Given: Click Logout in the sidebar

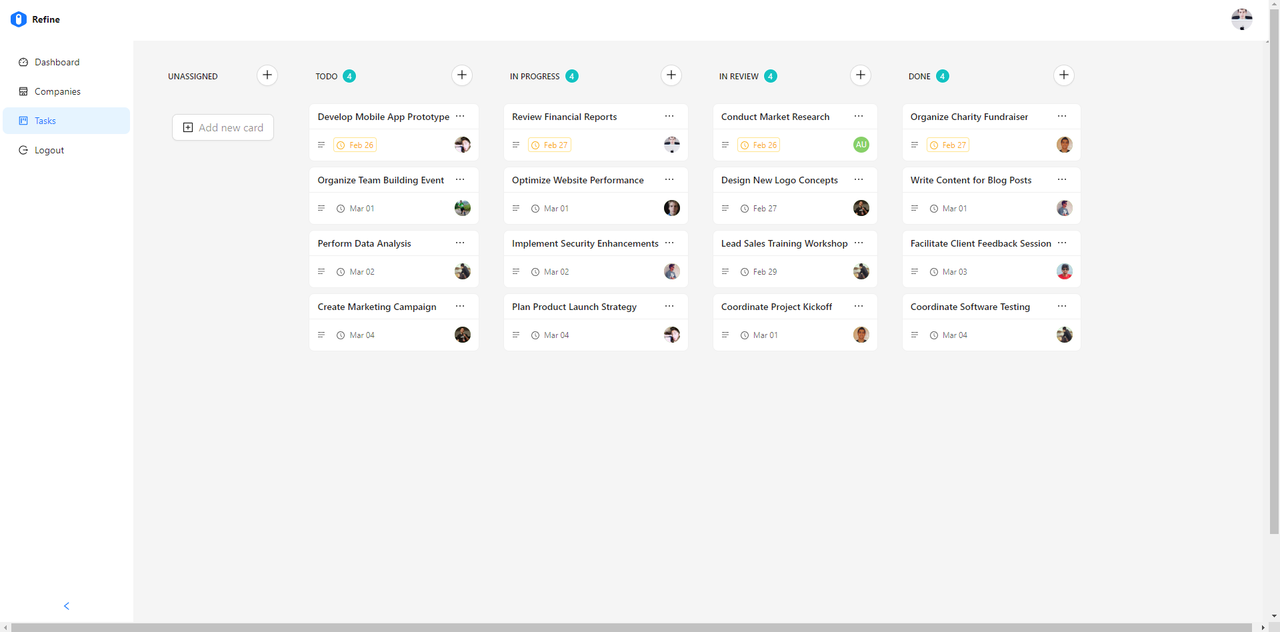Looking at the screenshot, I should [66, 150].
